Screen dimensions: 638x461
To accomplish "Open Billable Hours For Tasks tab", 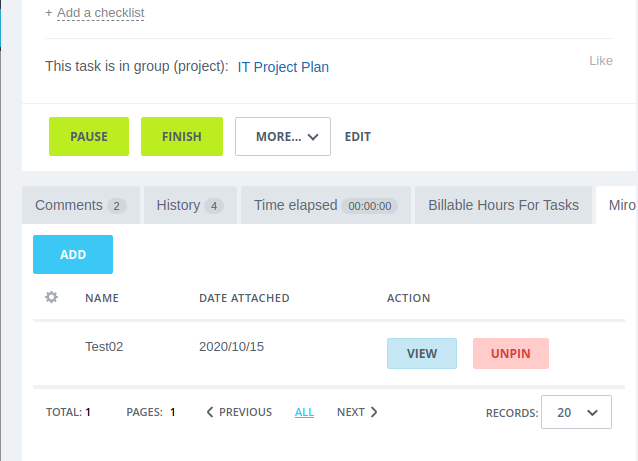I will (x=503, y=205).
